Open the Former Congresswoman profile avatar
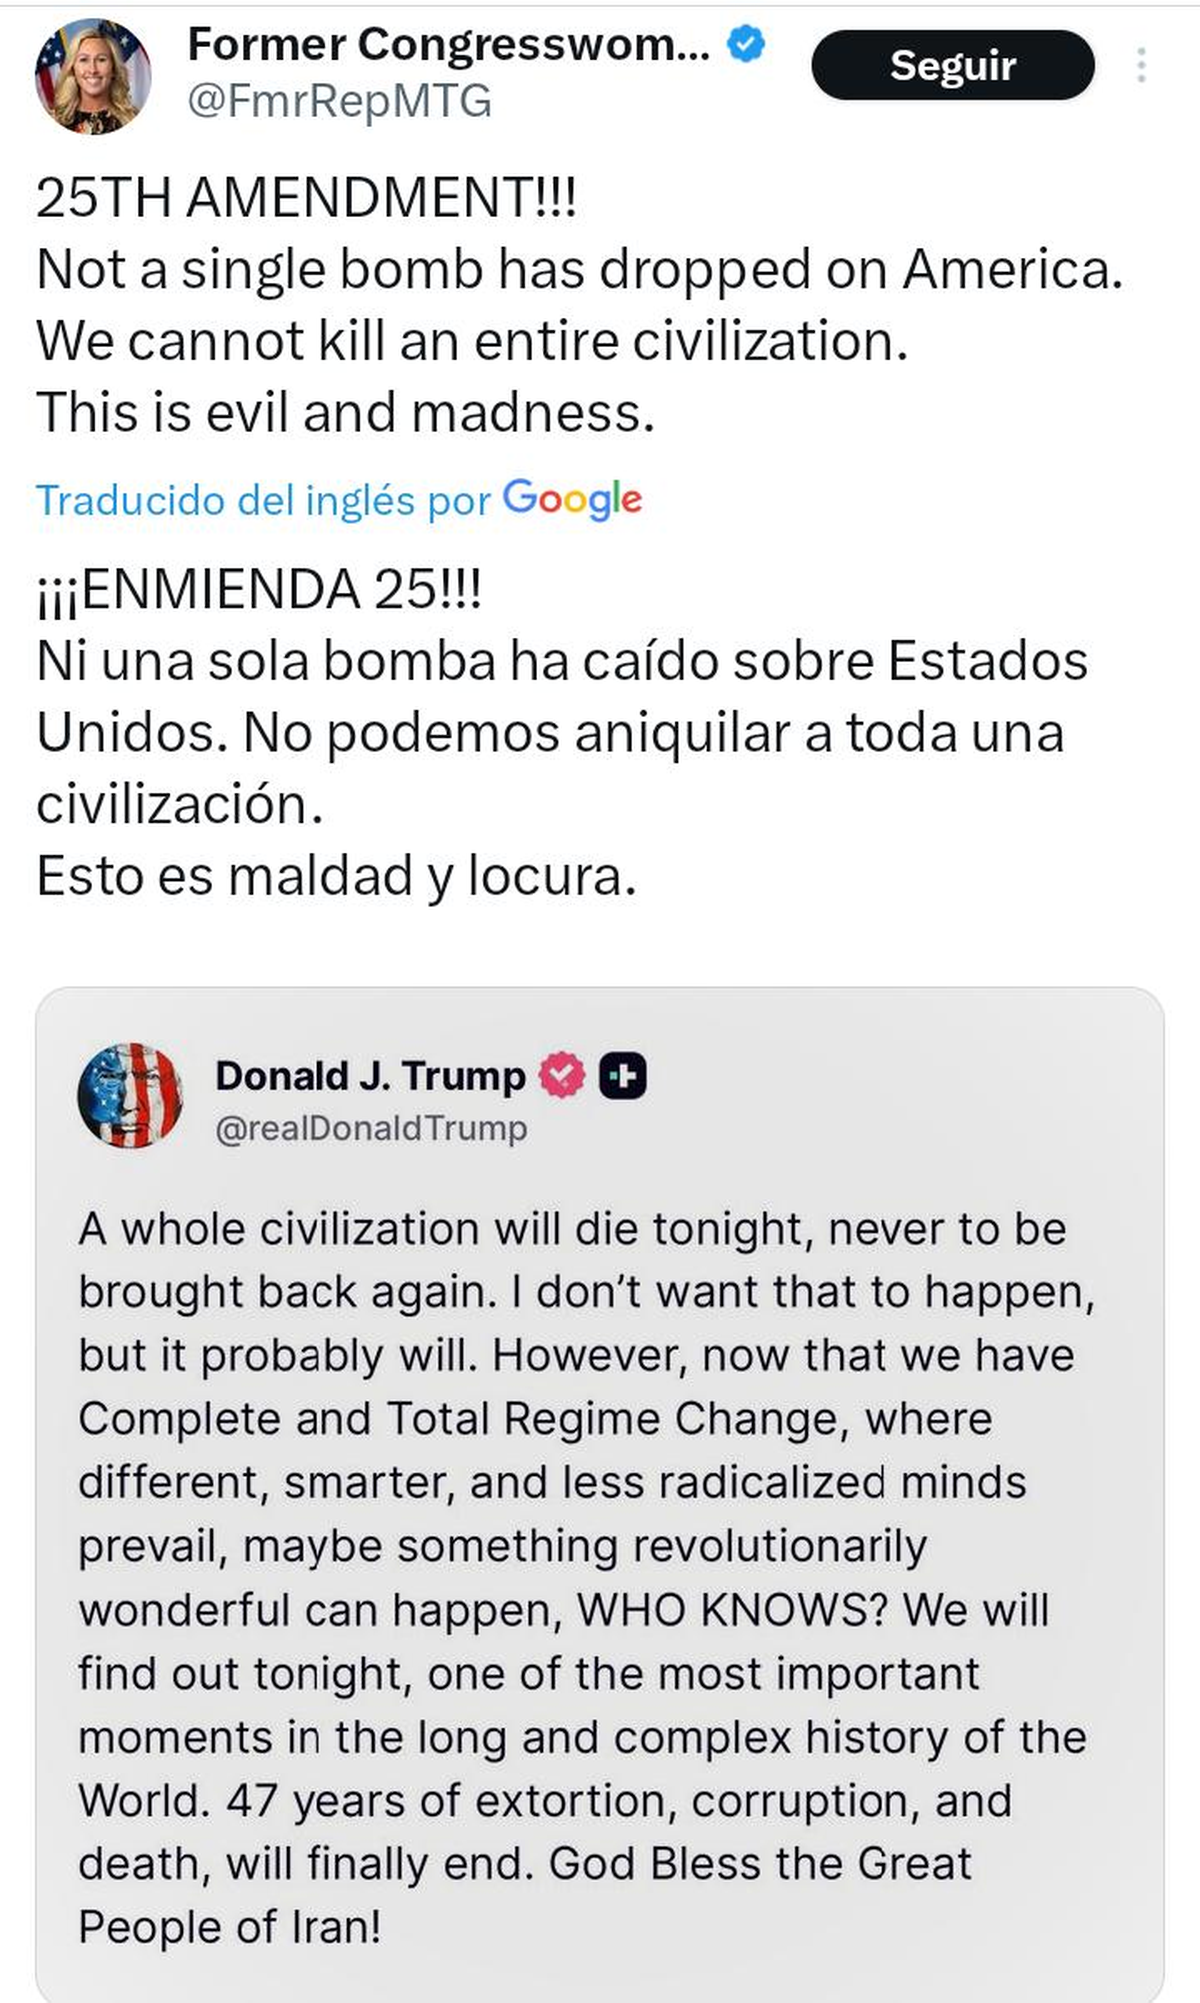The width and height of the screenshot is (1200, 2003). [93, 77]
